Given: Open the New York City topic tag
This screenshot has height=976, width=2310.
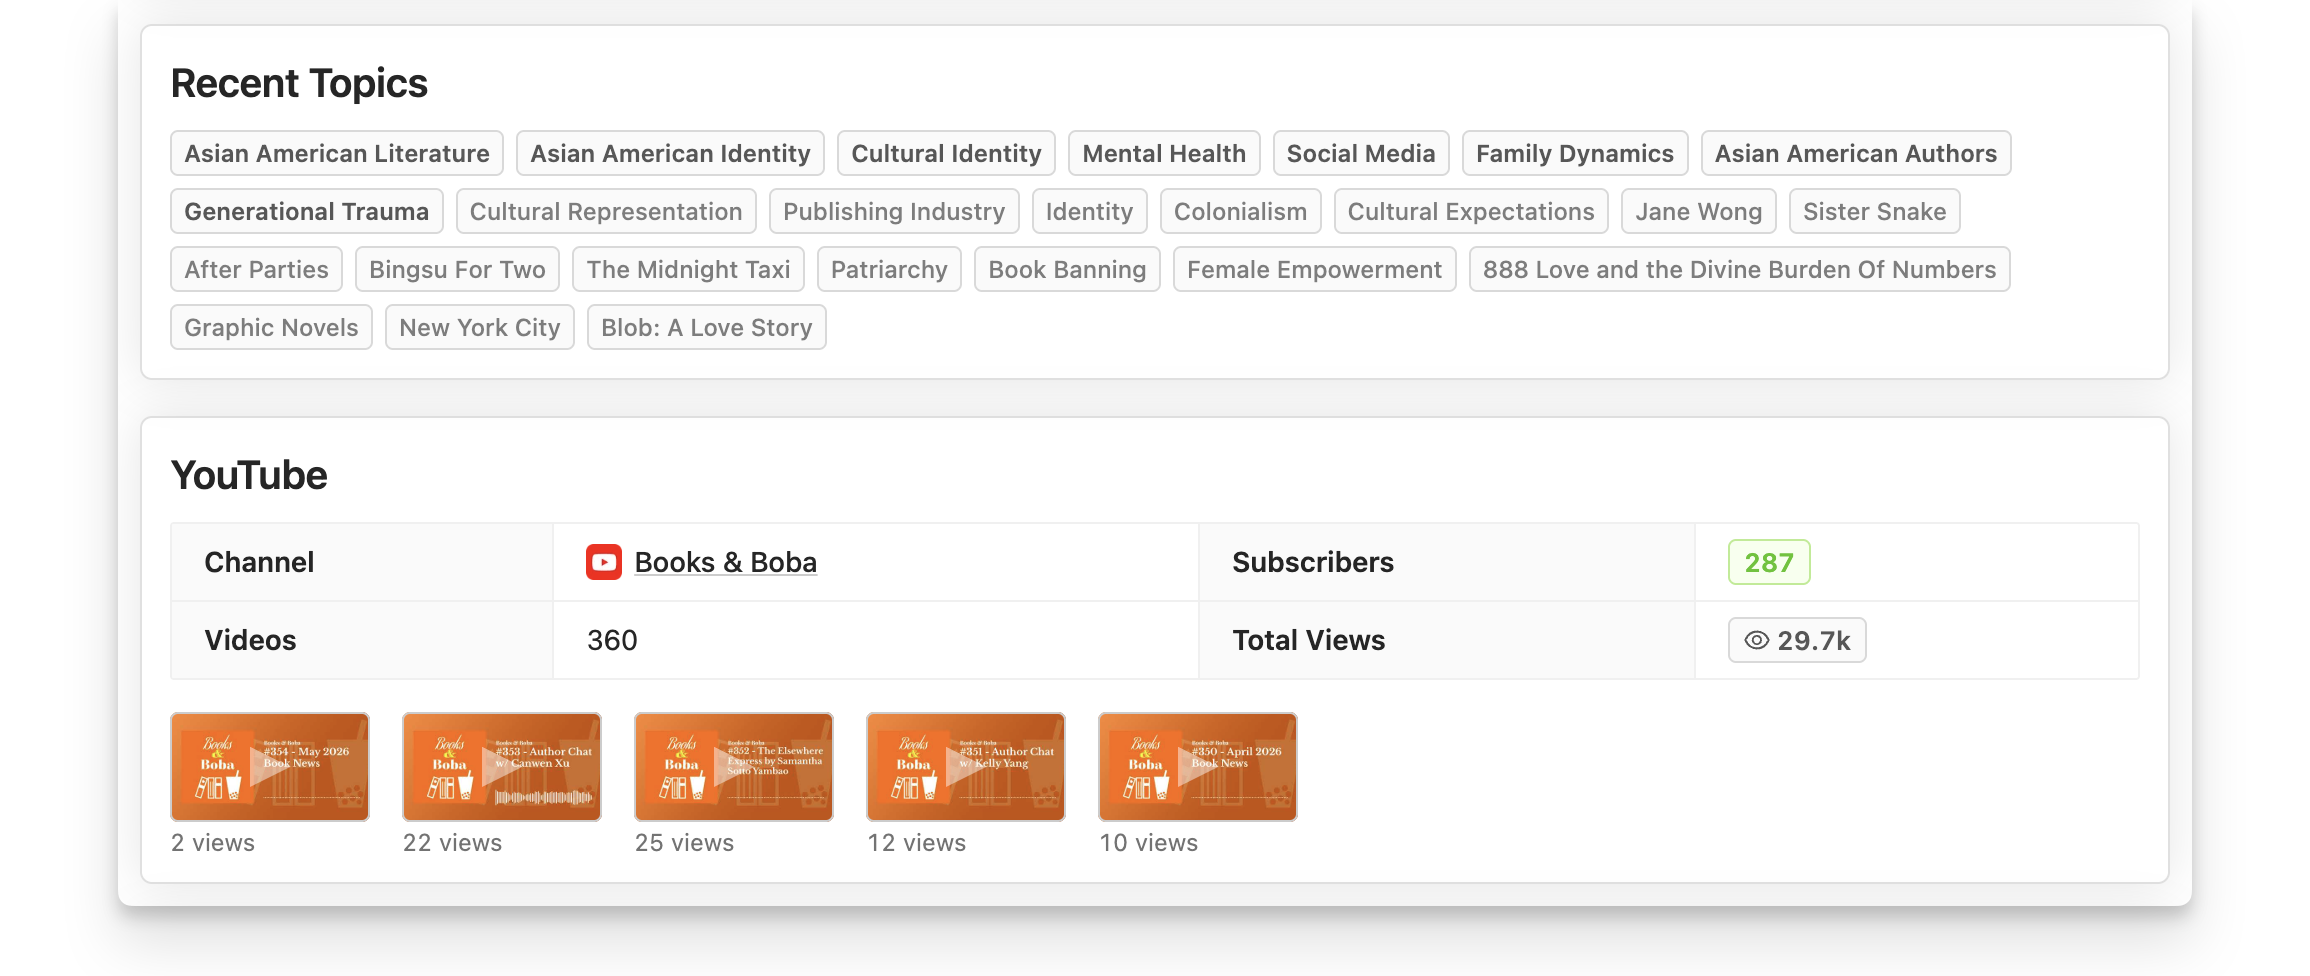Looking at the screenshot, I should [479, 327].
